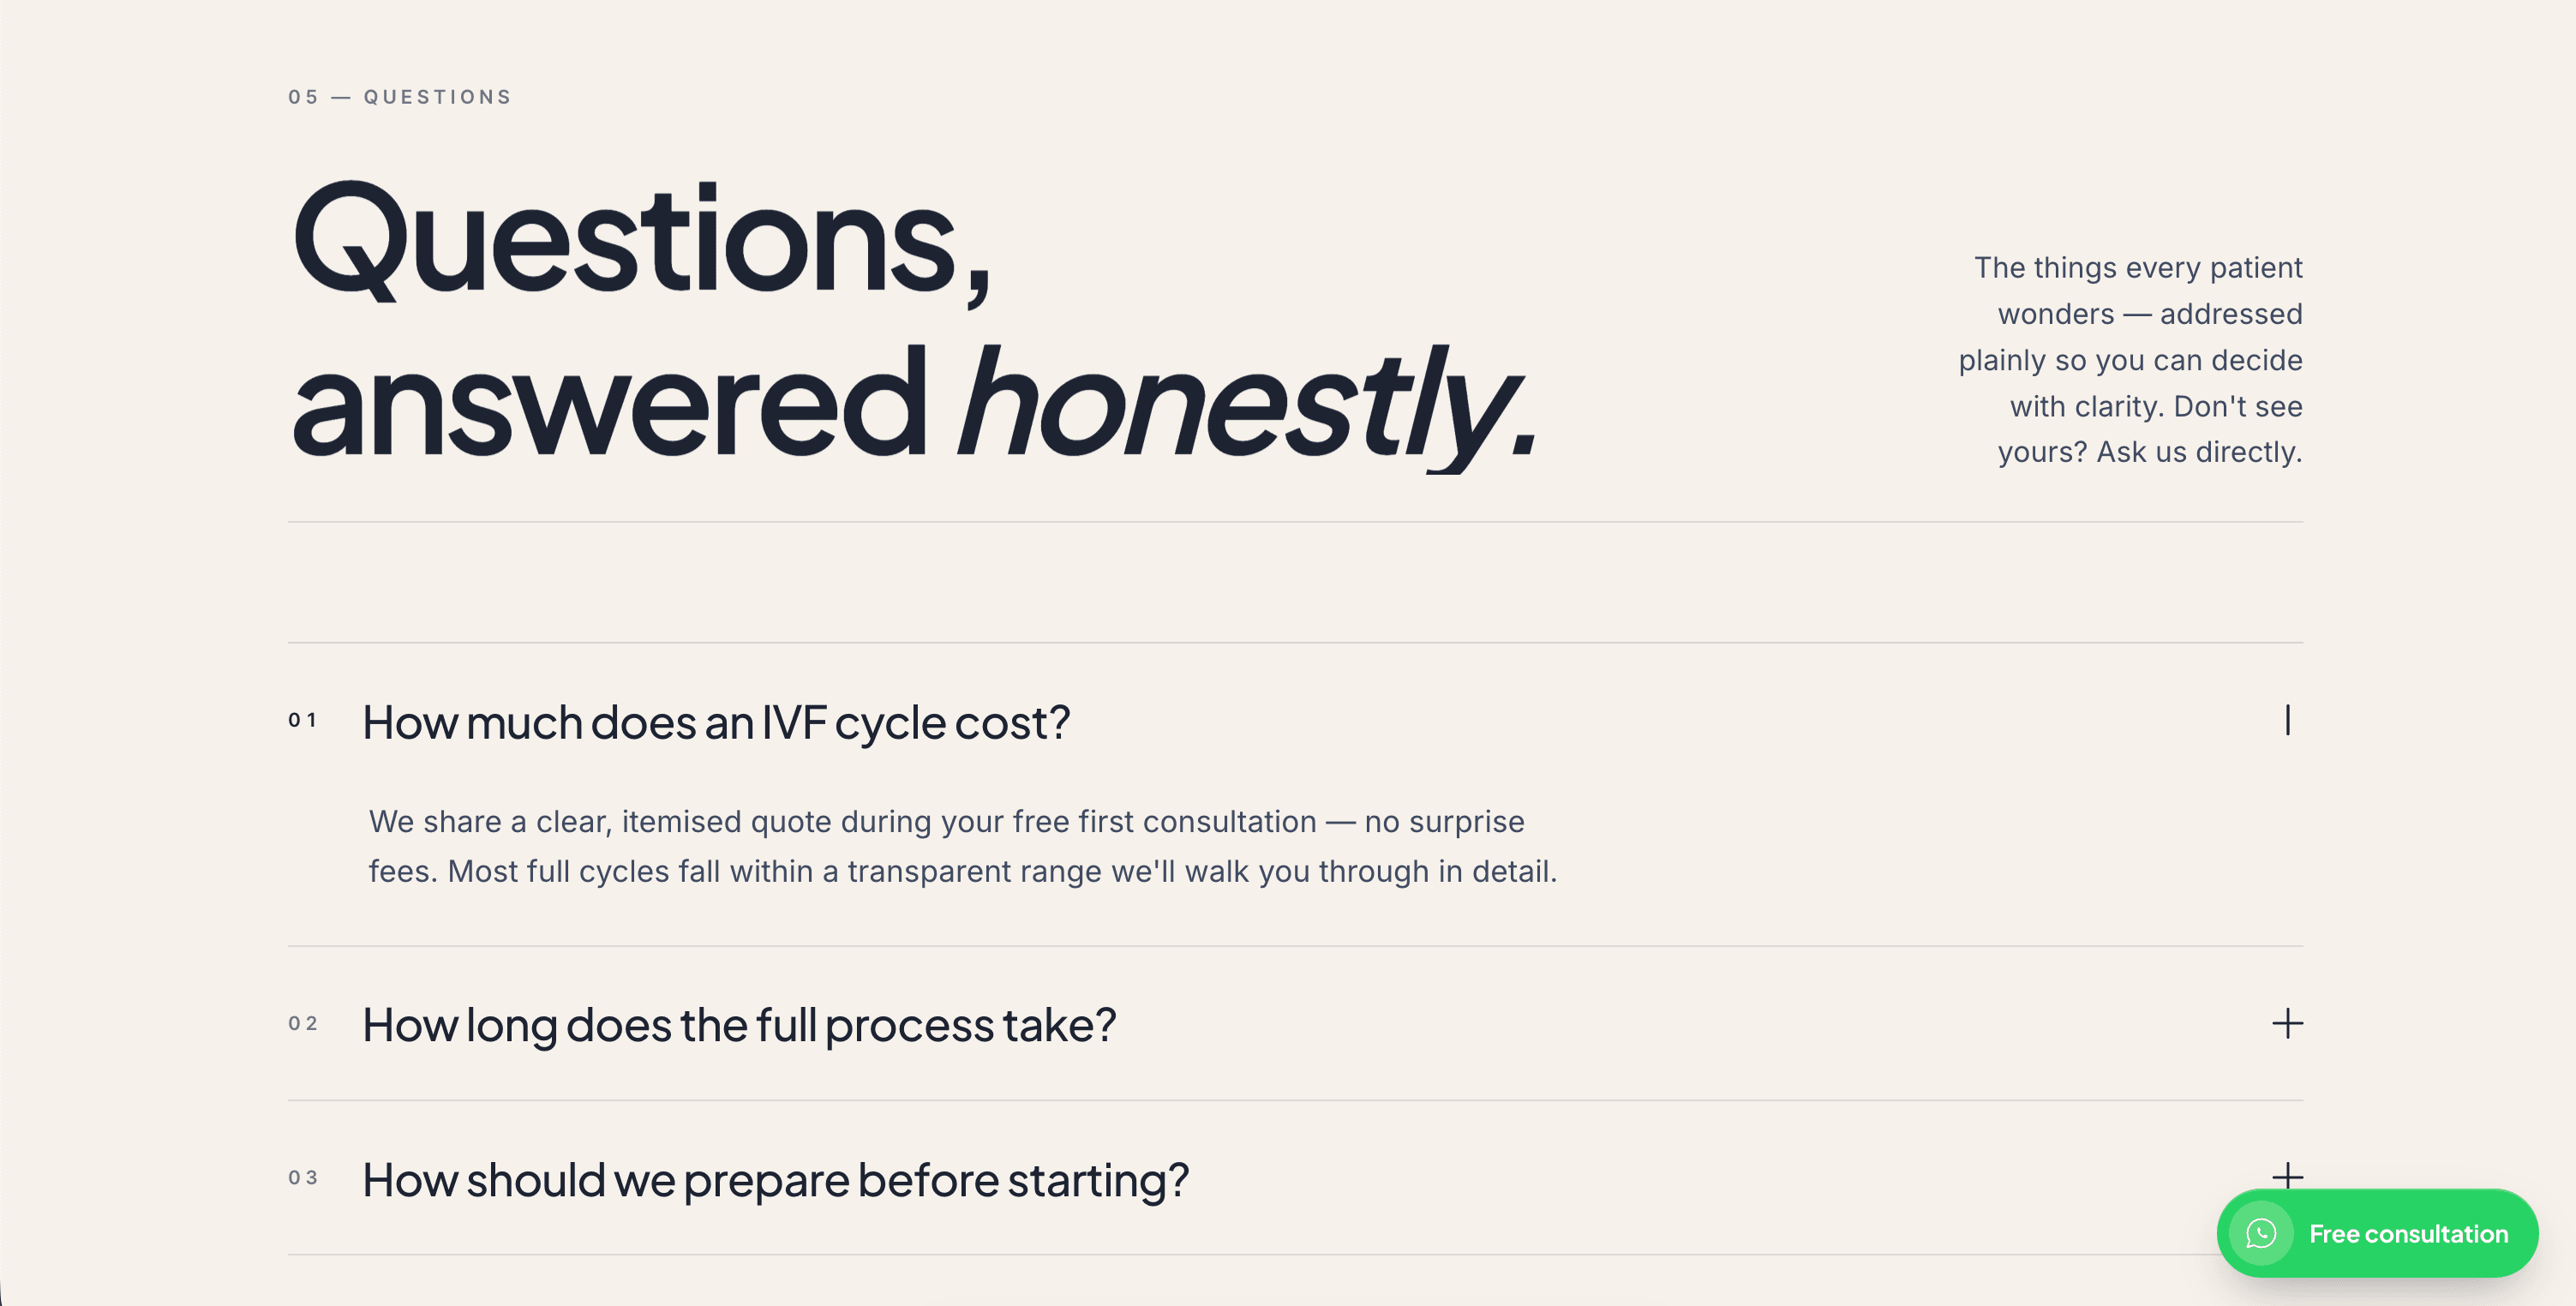This screenshot has height=1306, width=2576.
Task: Open the Free consultation button
Action: click(2377, 1233)
